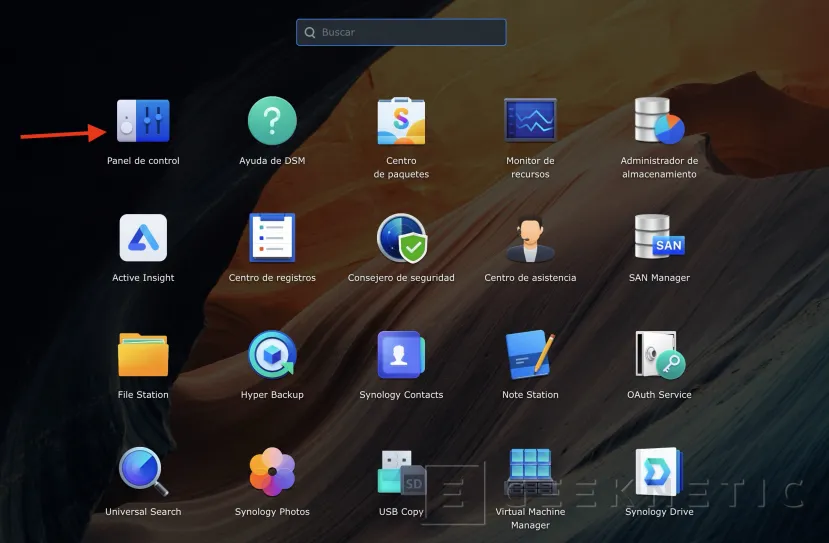
Task: Open Centro de registros
Action: click(x=272, y=238)
